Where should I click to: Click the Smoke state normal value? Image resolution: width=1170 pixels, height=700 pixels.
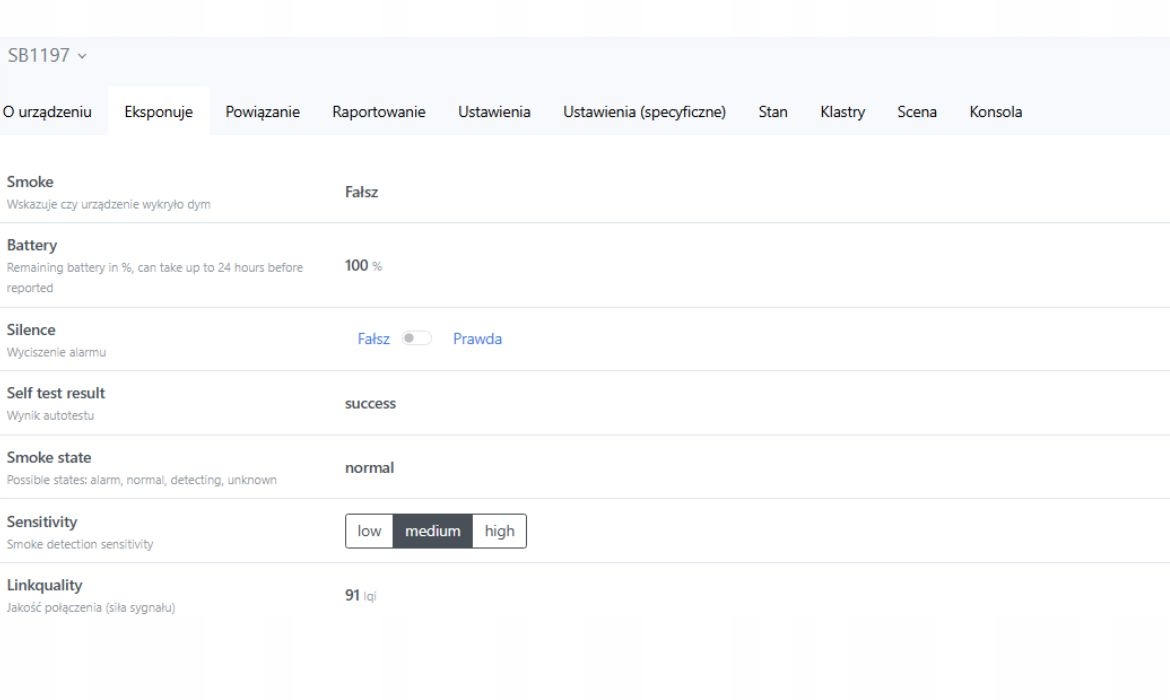[x=369, y=467]
